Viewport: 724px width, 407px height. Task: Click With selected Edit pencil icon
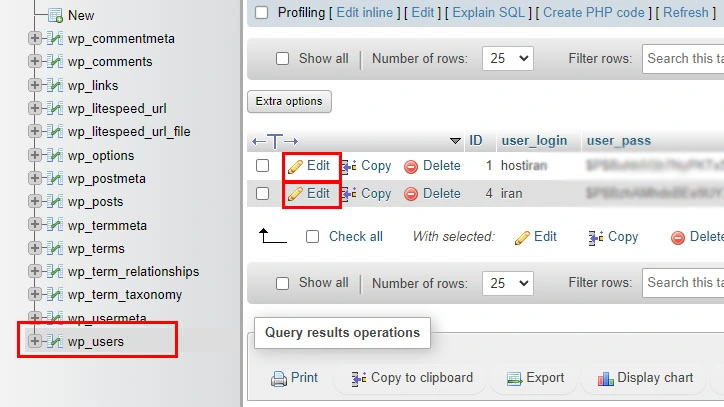tap(522, 237)
